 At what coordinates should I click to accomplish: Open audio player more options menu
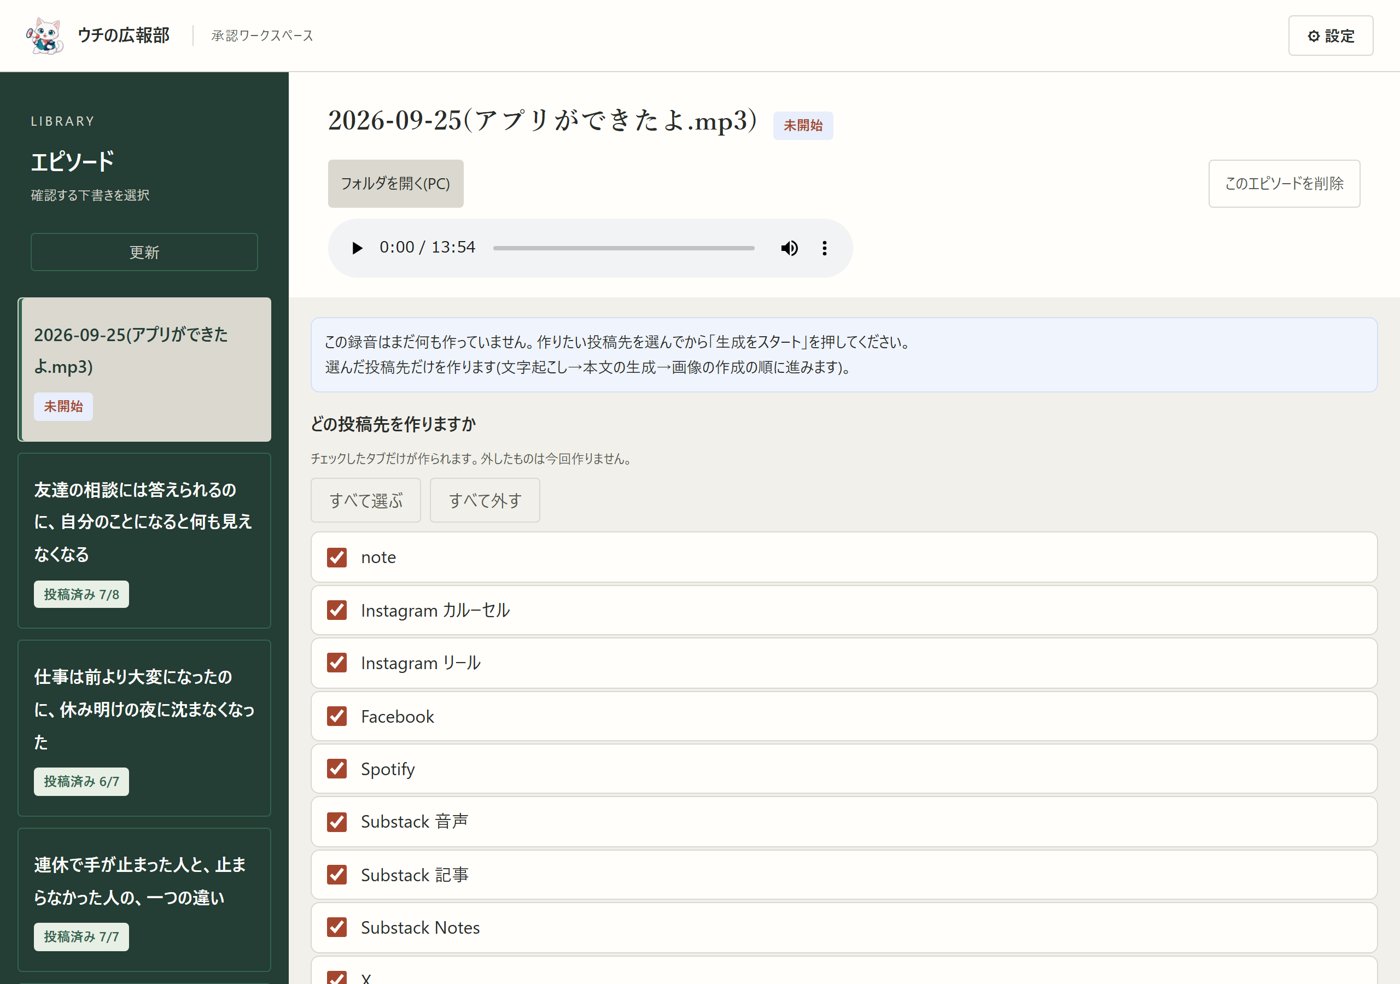(x=824, y=248)
